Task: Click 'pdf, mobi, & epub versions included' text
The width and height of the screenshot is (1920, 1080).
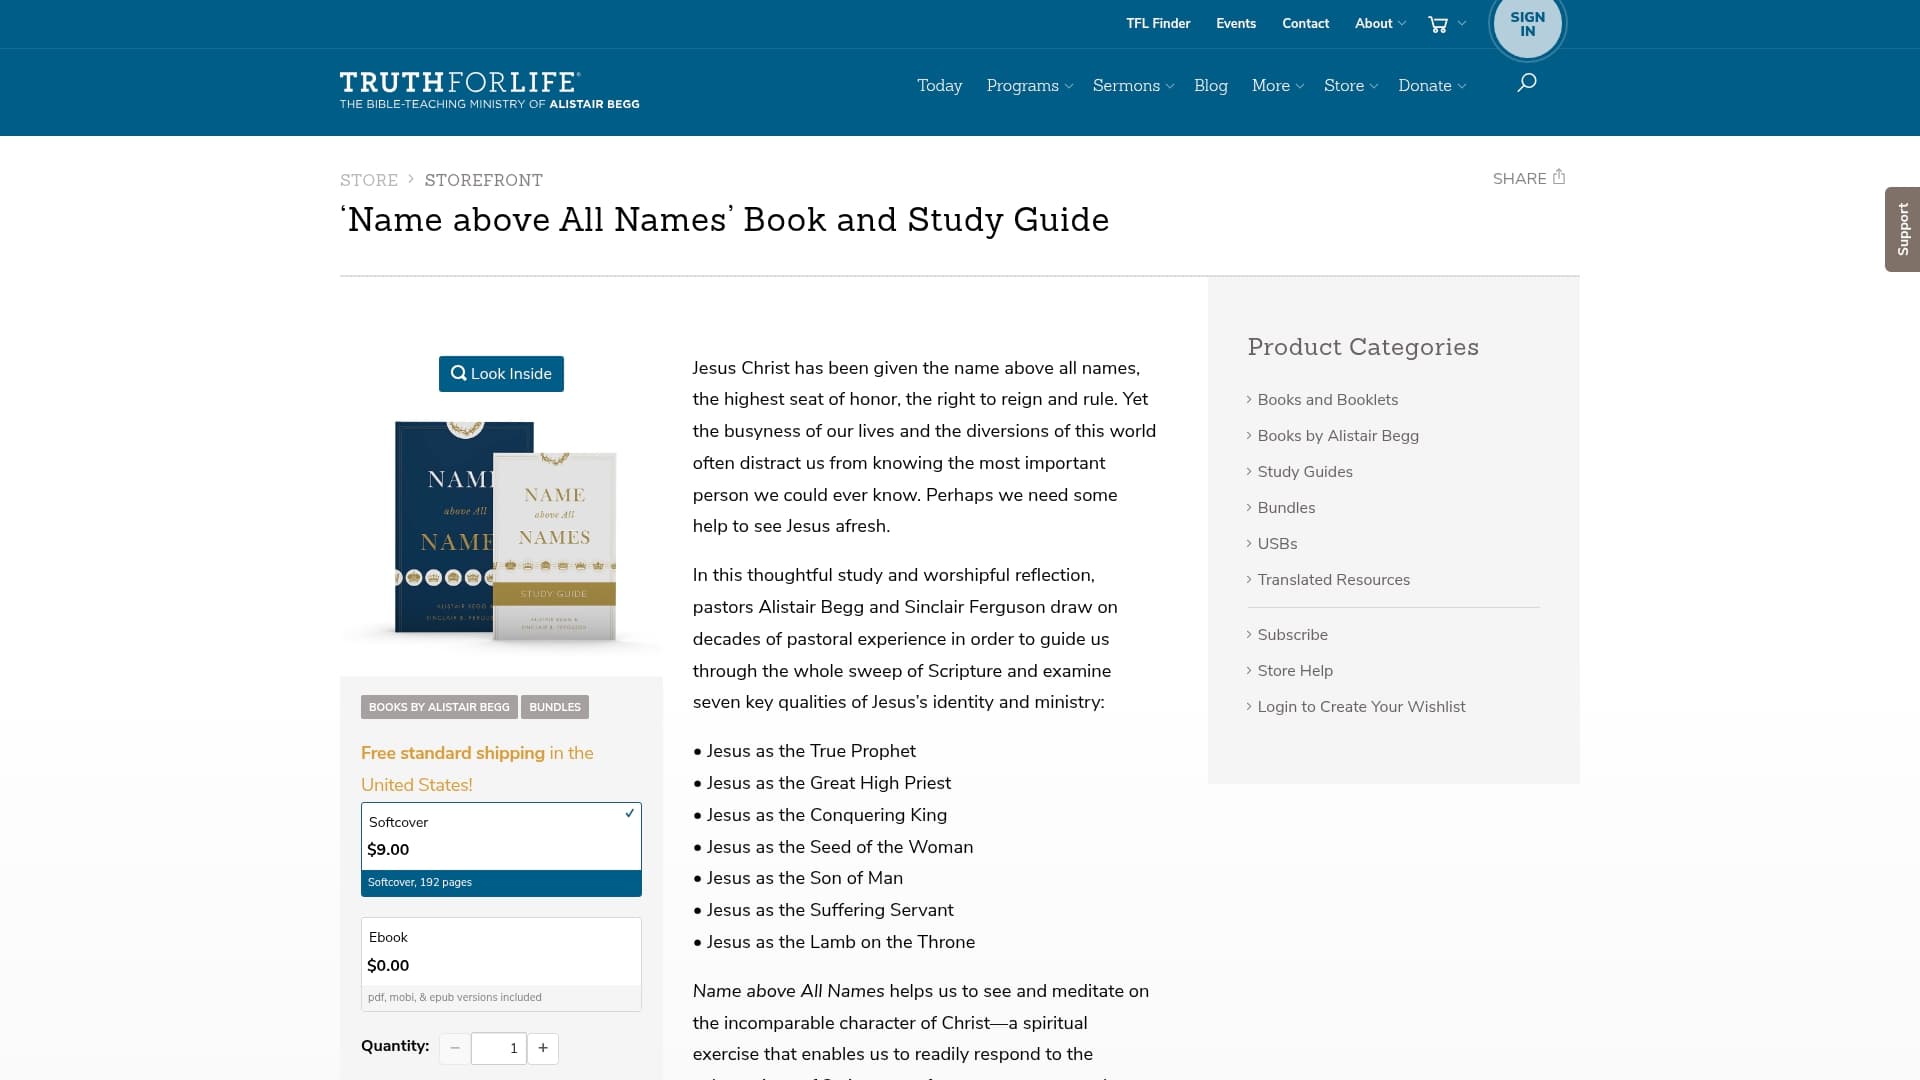Action: 455,998
